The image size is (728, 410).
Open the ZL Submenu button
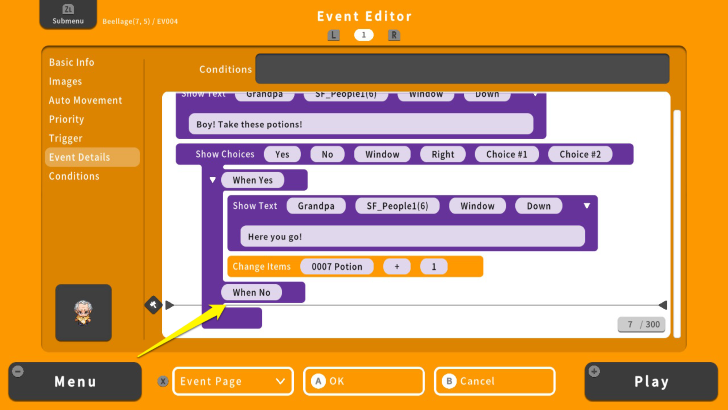(x=69, y=15)
